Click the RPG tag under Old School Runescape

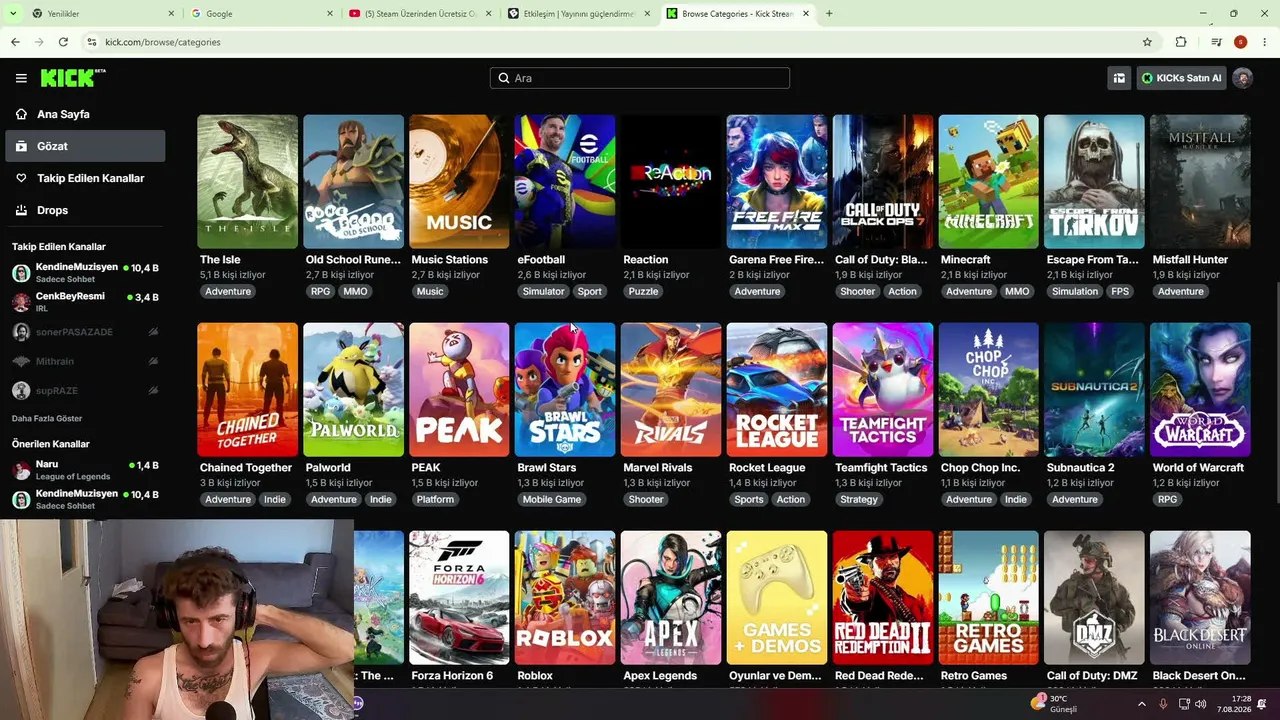tap(320, 292)
